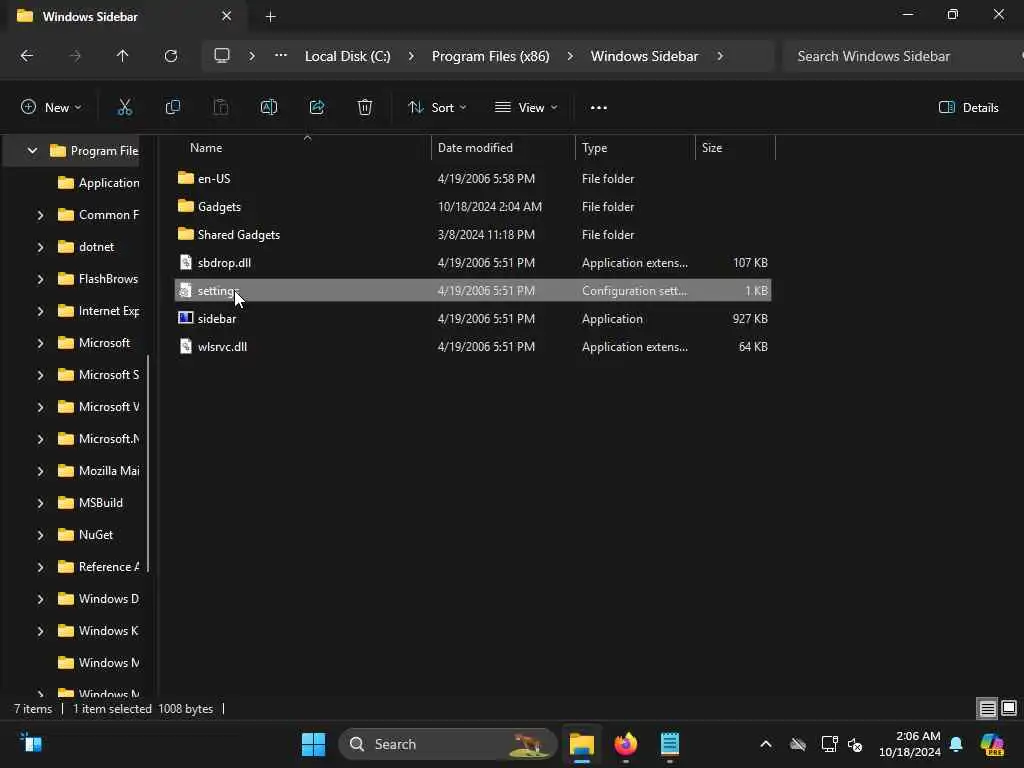Click the Copy icon in toolbar

(172, 107)
